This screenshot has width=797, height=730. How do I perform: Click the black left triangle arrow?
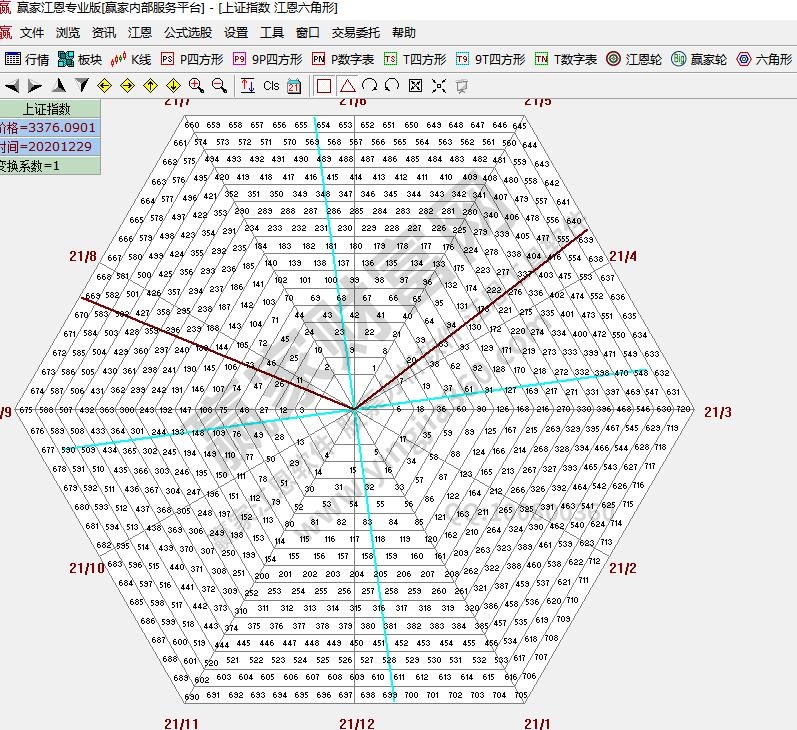pyautogui.click(x=11, y=86)
